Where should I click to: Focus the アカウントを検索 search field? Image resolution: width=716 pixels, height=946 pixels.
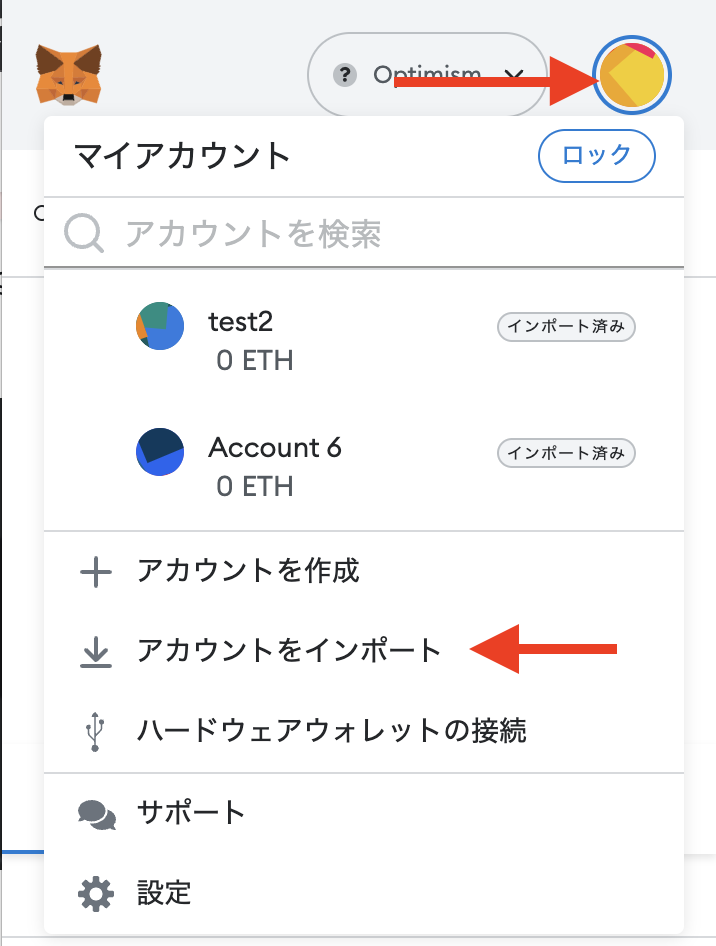364,233
